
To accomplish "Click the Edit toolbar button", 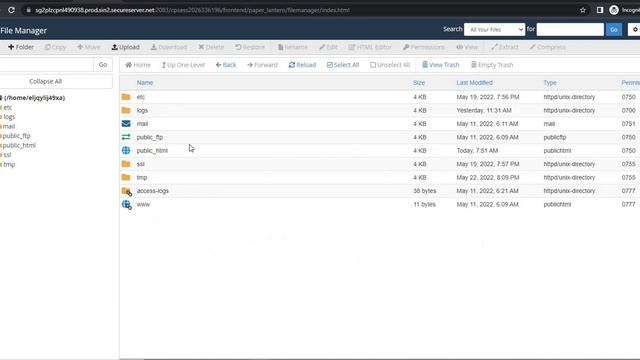I will tap(328, 47).
